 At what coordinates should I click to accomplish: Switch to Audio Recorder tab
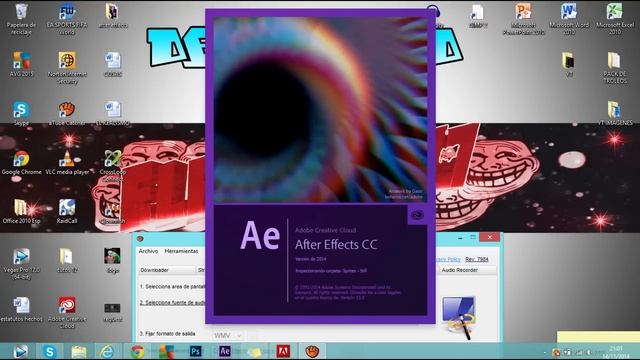(468, 270)
